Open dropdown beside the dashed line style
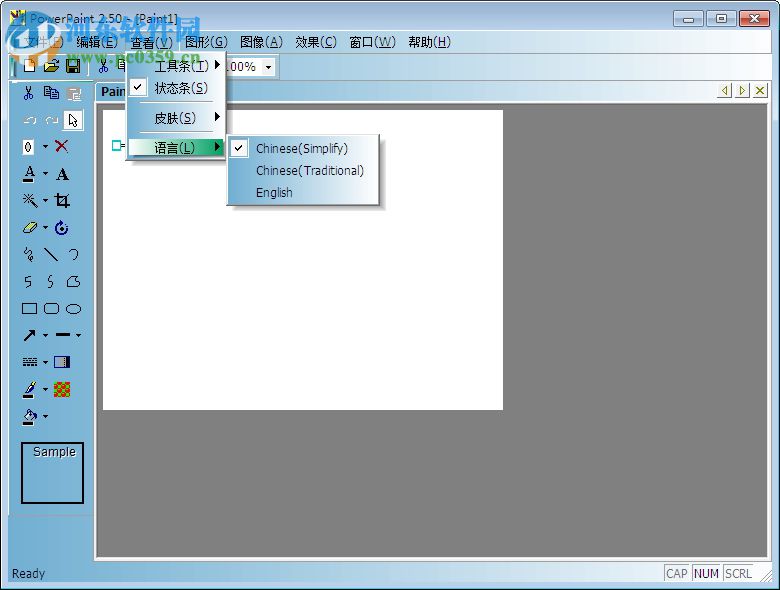Screen dimensions: 780x590 click(x=45, y=362)
